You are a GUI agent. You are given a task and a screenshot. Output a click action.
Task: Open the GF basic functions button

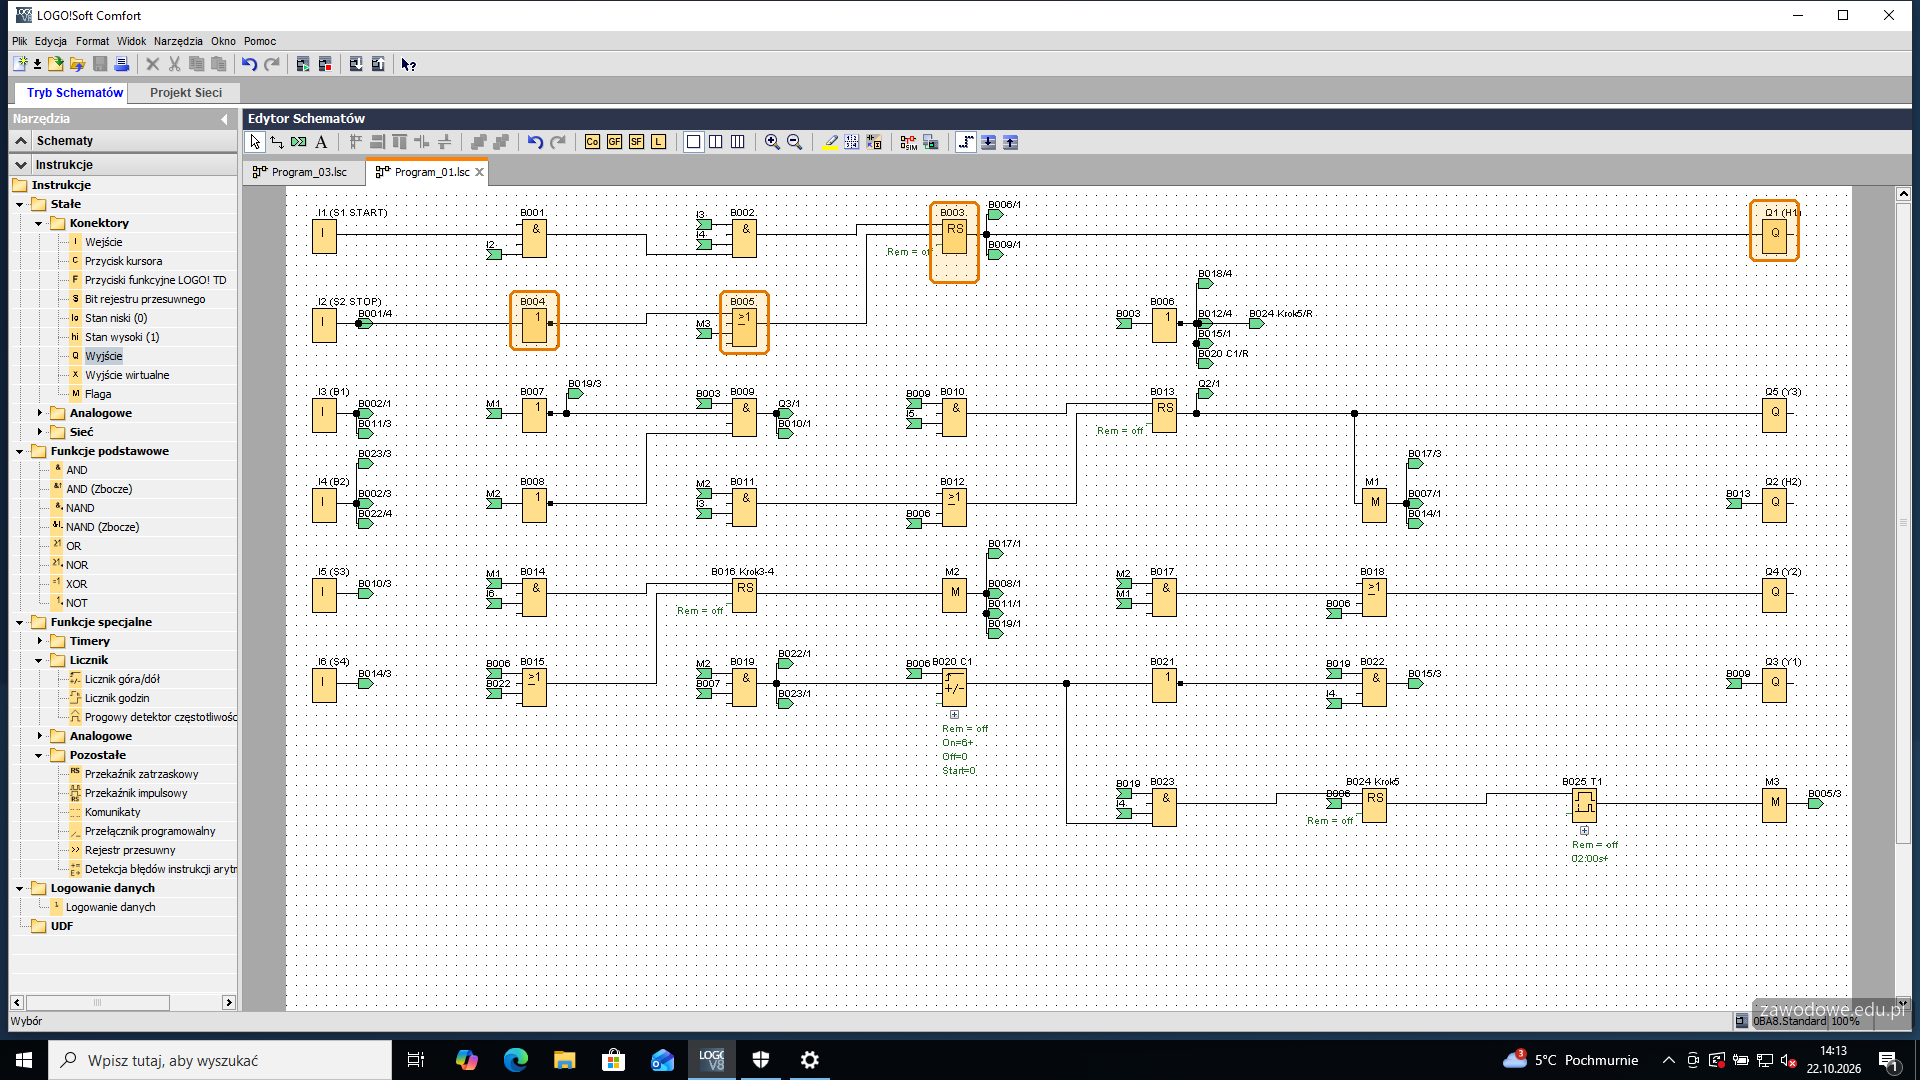[x=614, y=142]
